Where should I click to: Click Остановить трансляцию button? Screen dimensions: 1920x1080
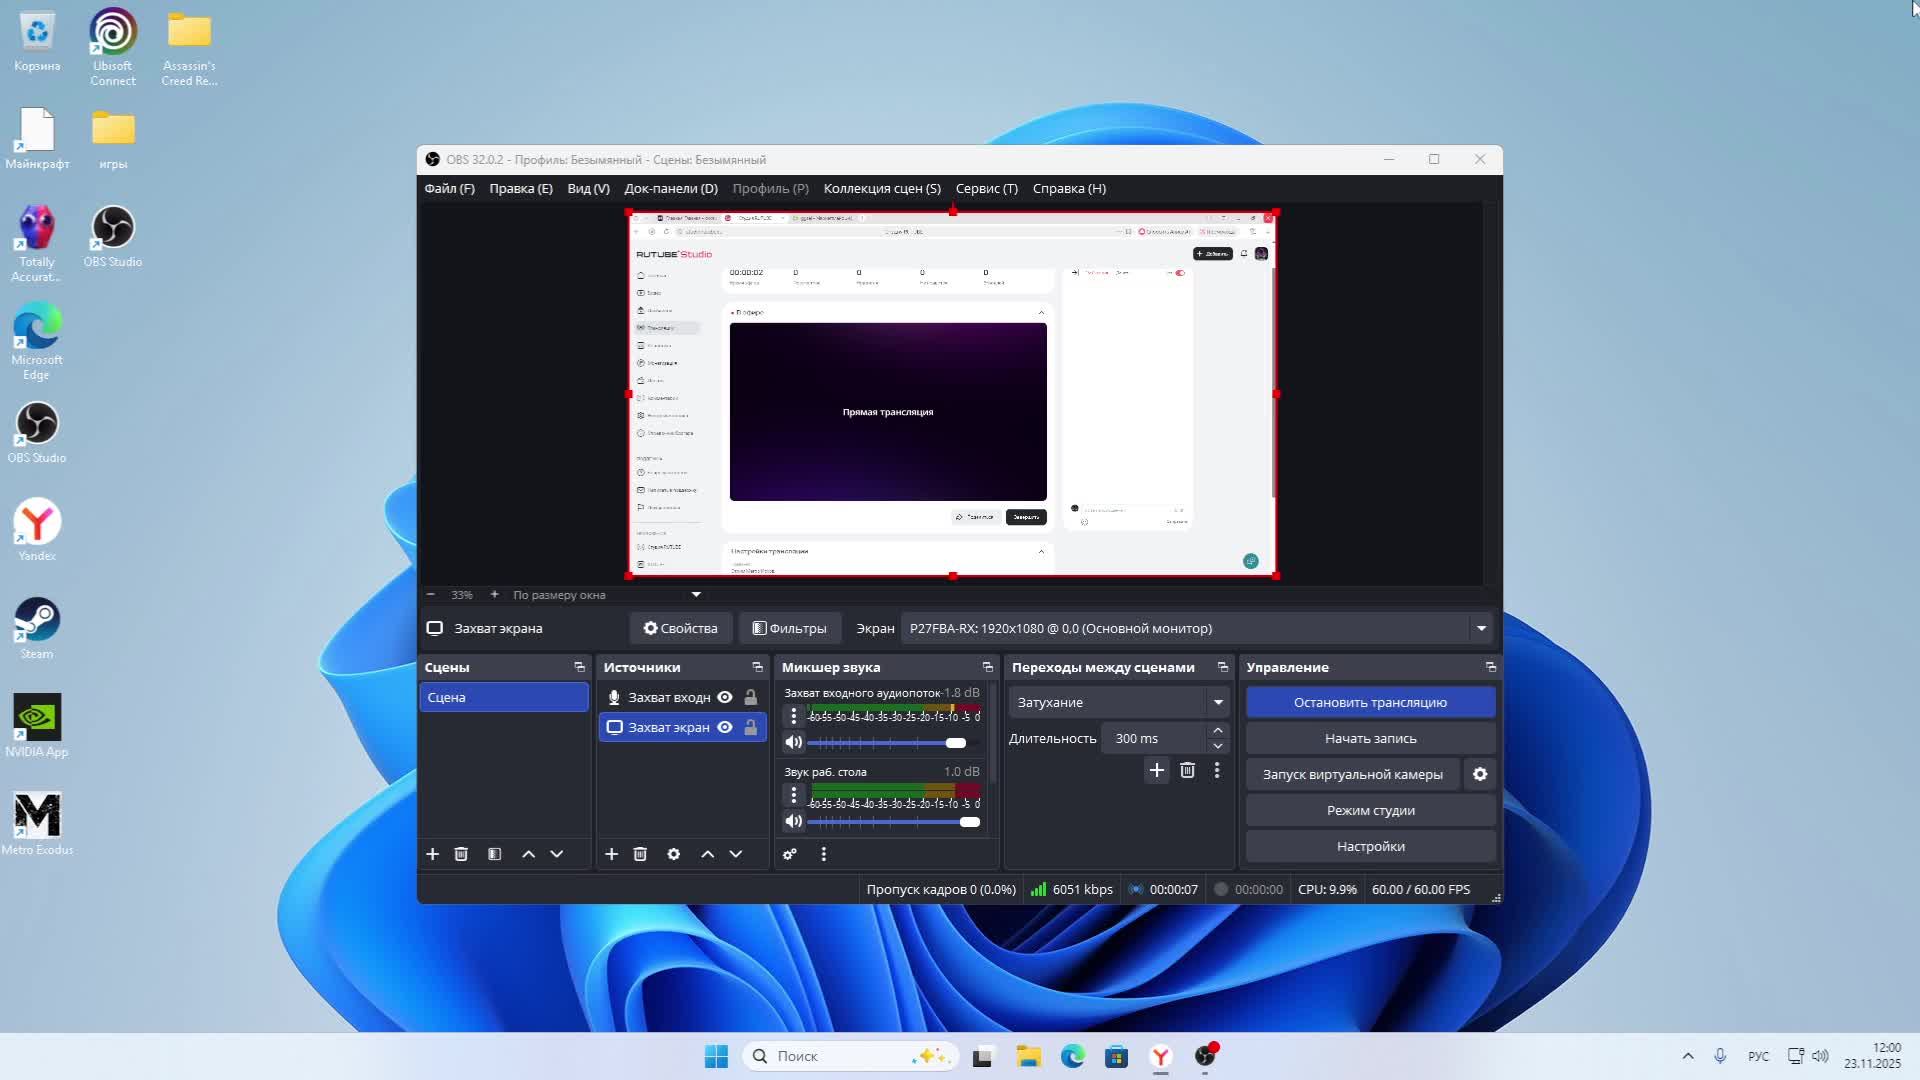(1370, 702)
